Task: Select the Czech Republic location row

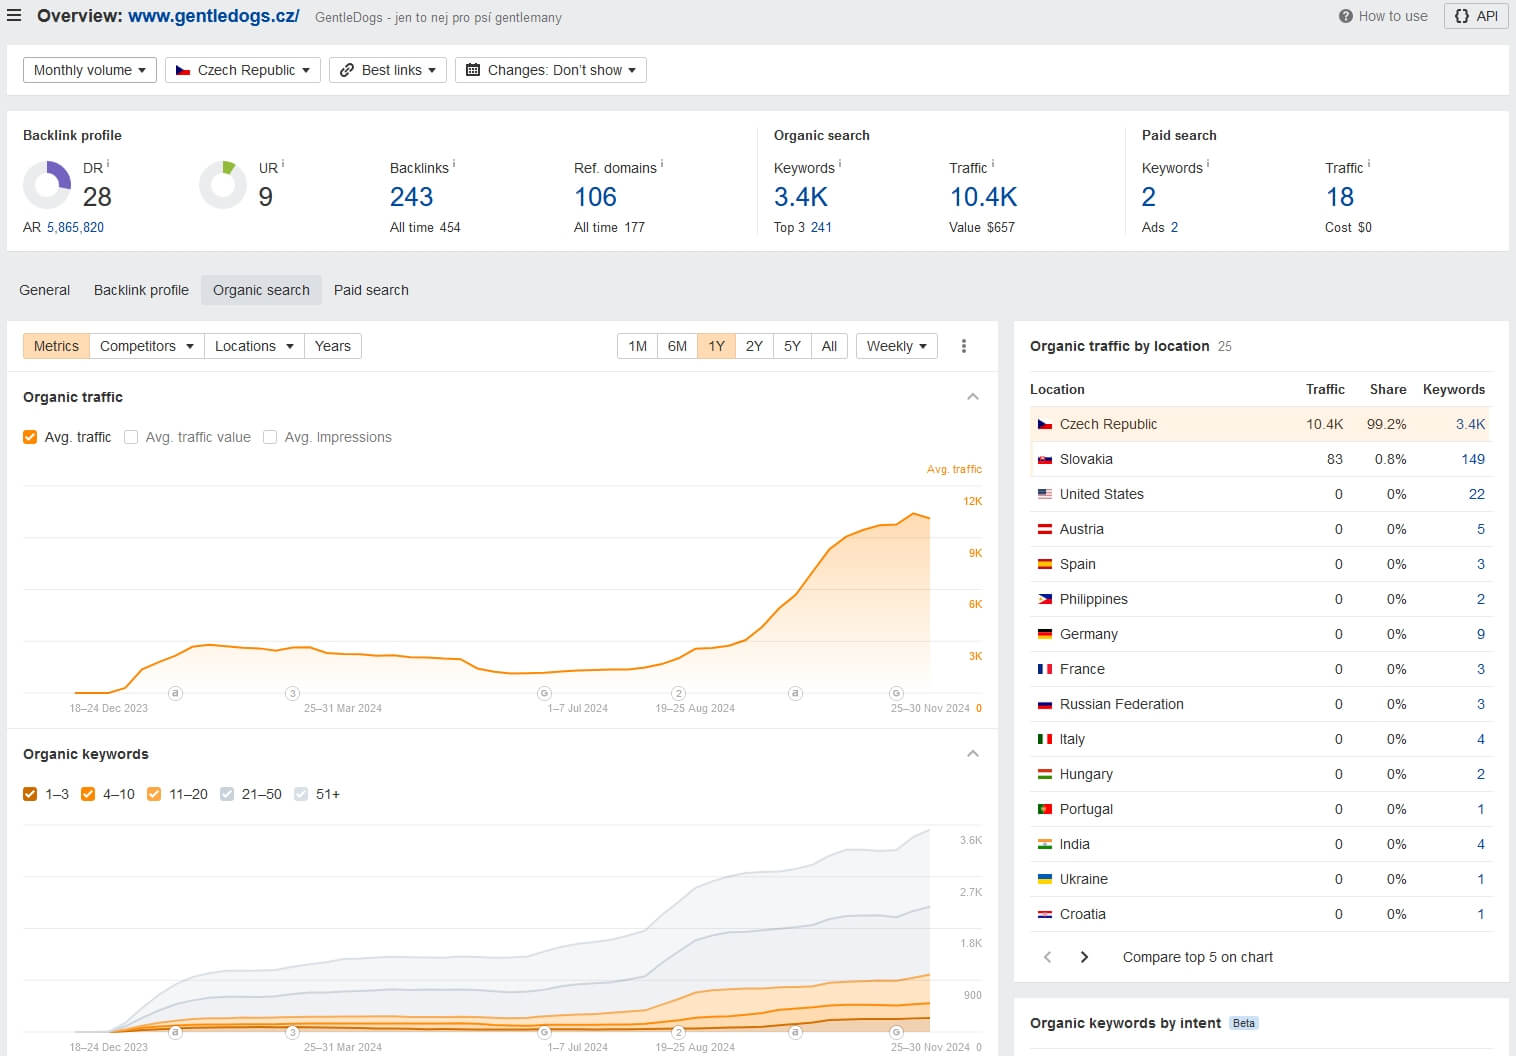Action: [x=1260, y=424]
